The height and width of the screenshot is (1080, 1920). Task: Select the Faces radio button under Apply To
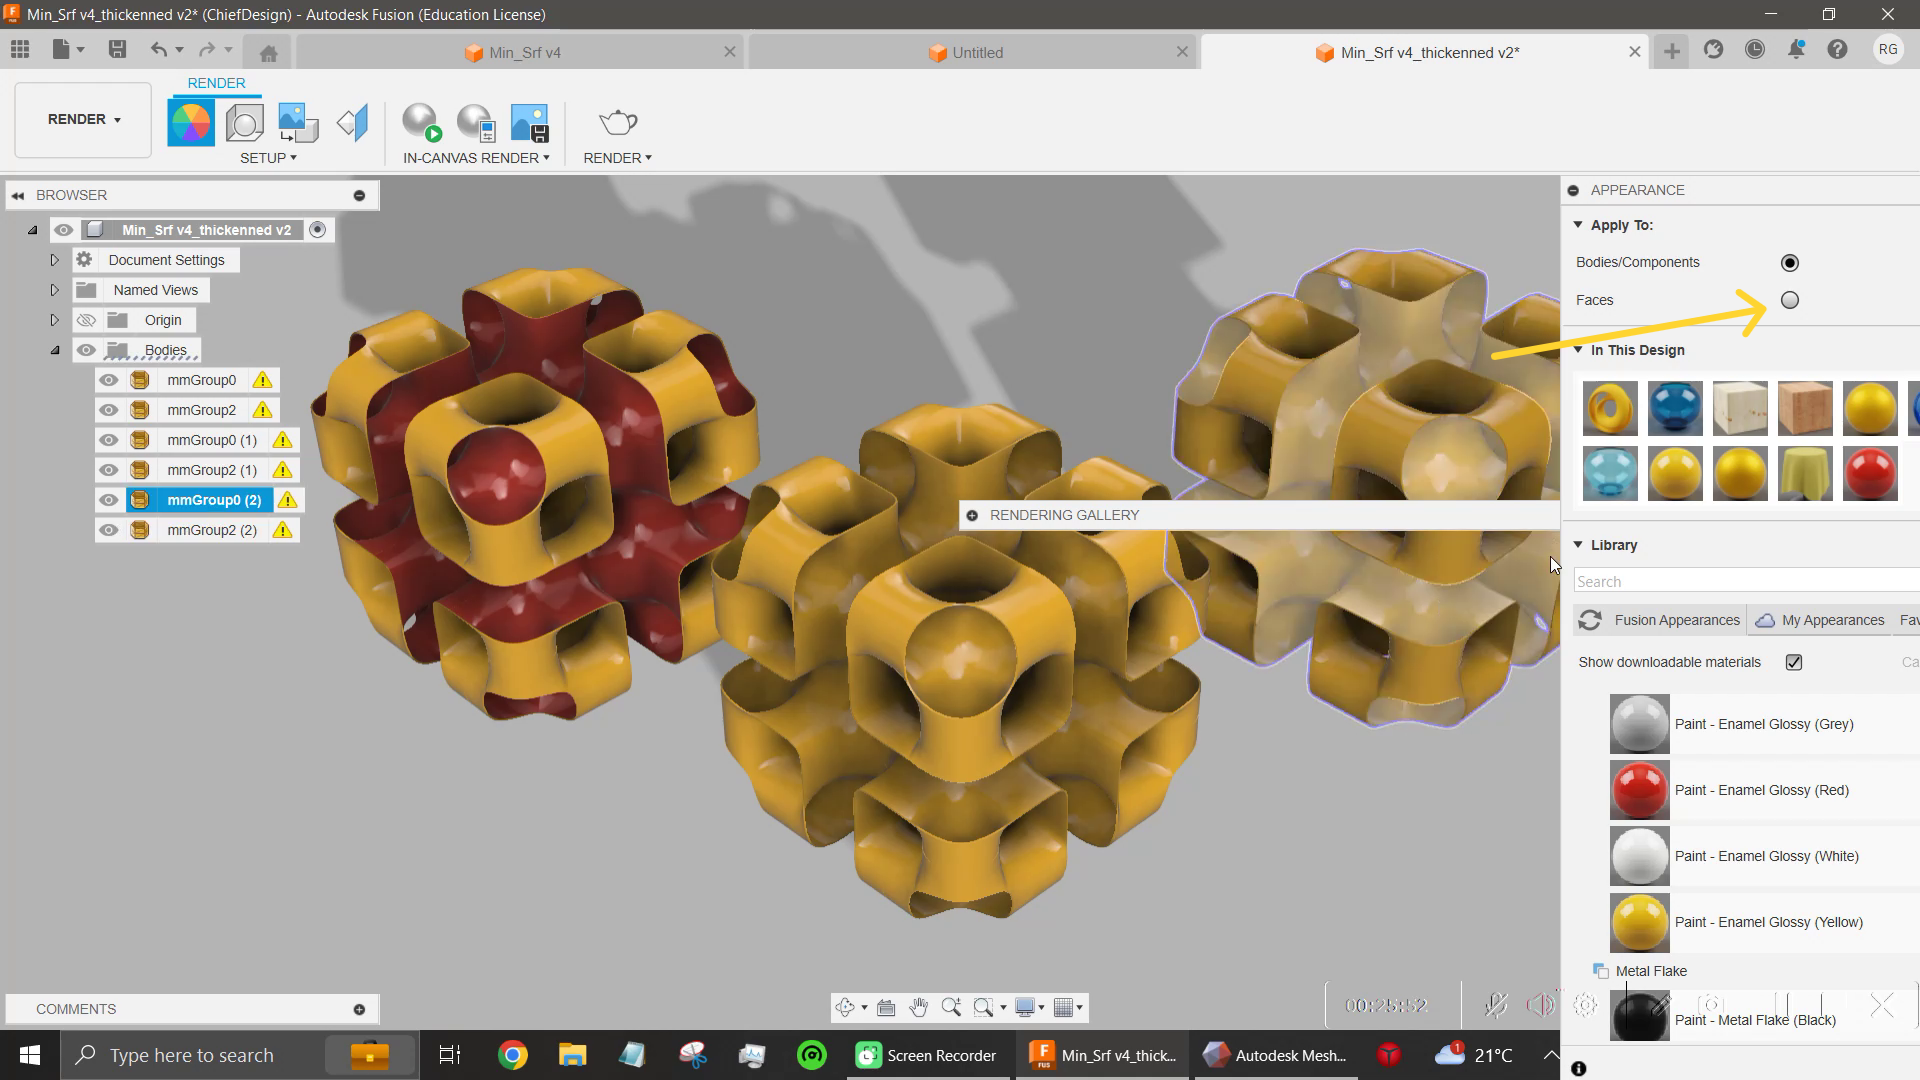click(x=1790, y=300)
